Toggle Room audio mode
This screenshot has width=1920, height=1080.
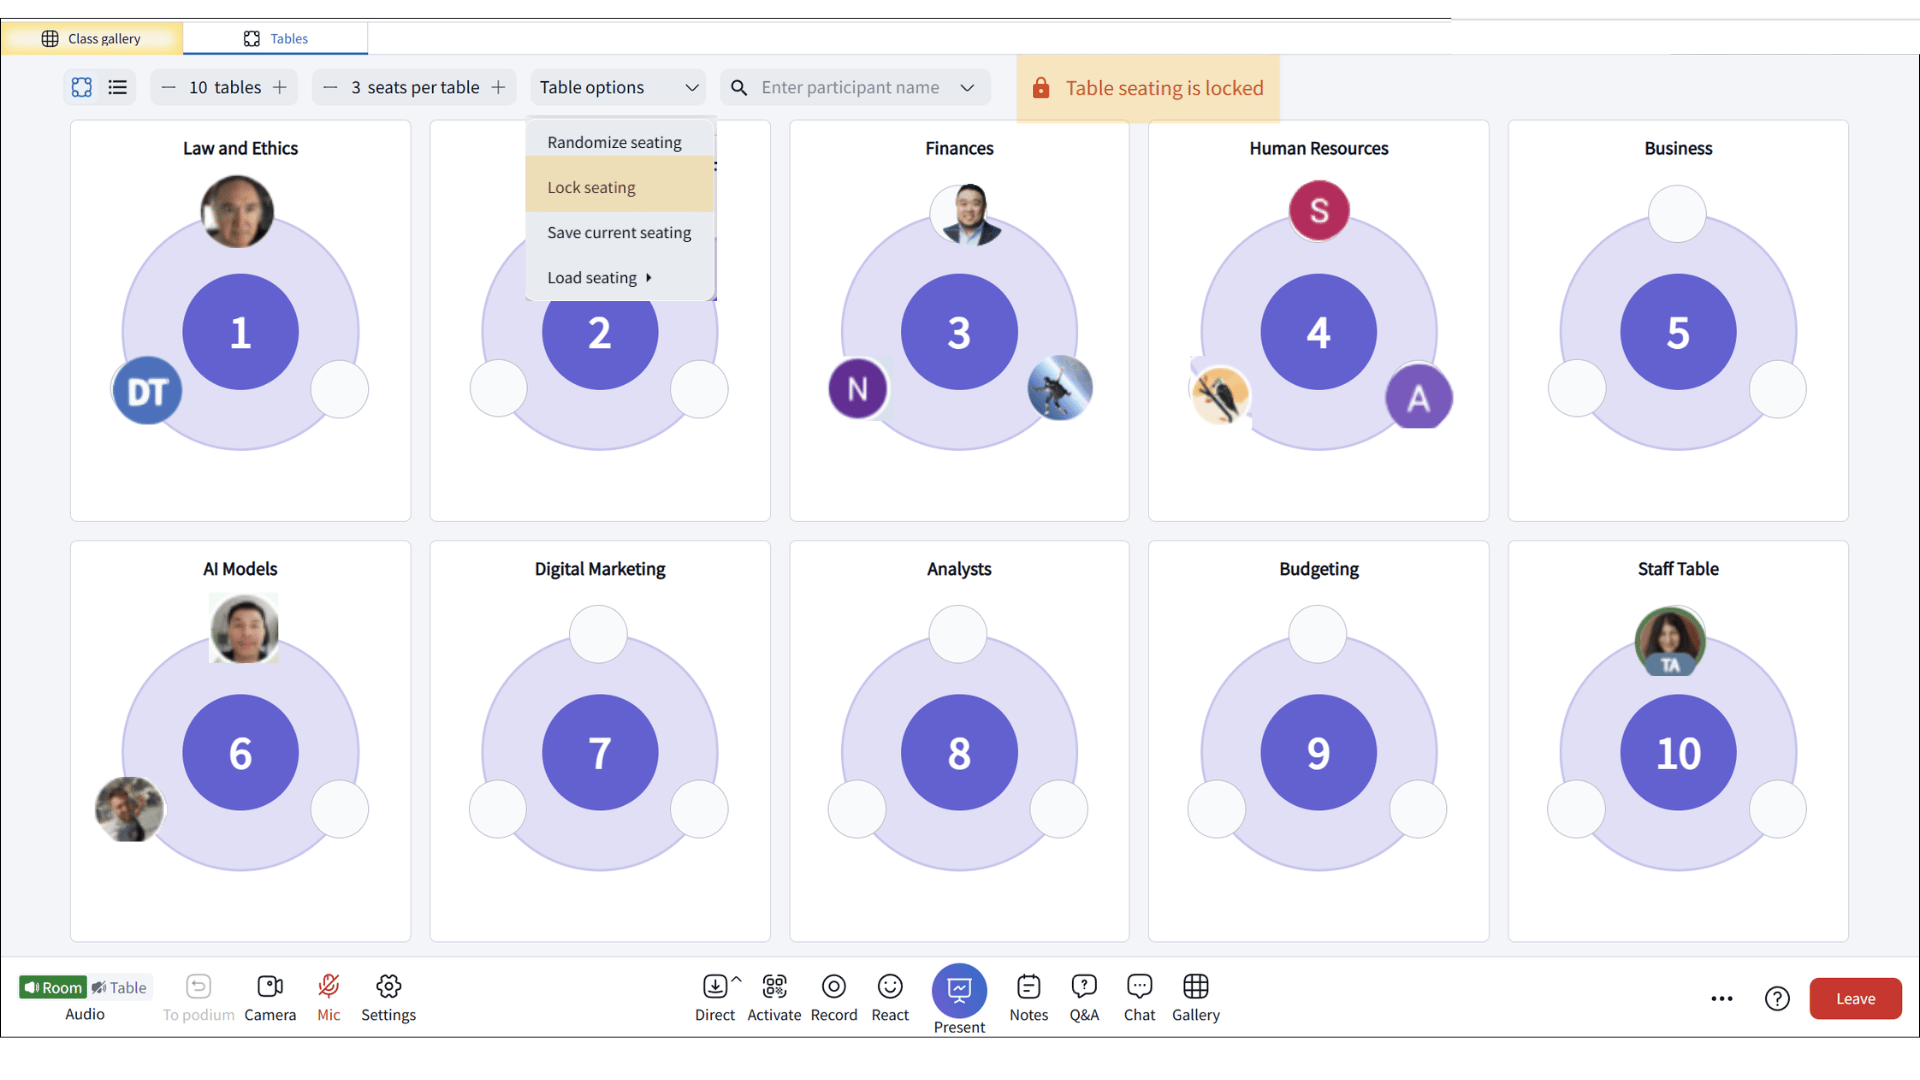[52, 987]
